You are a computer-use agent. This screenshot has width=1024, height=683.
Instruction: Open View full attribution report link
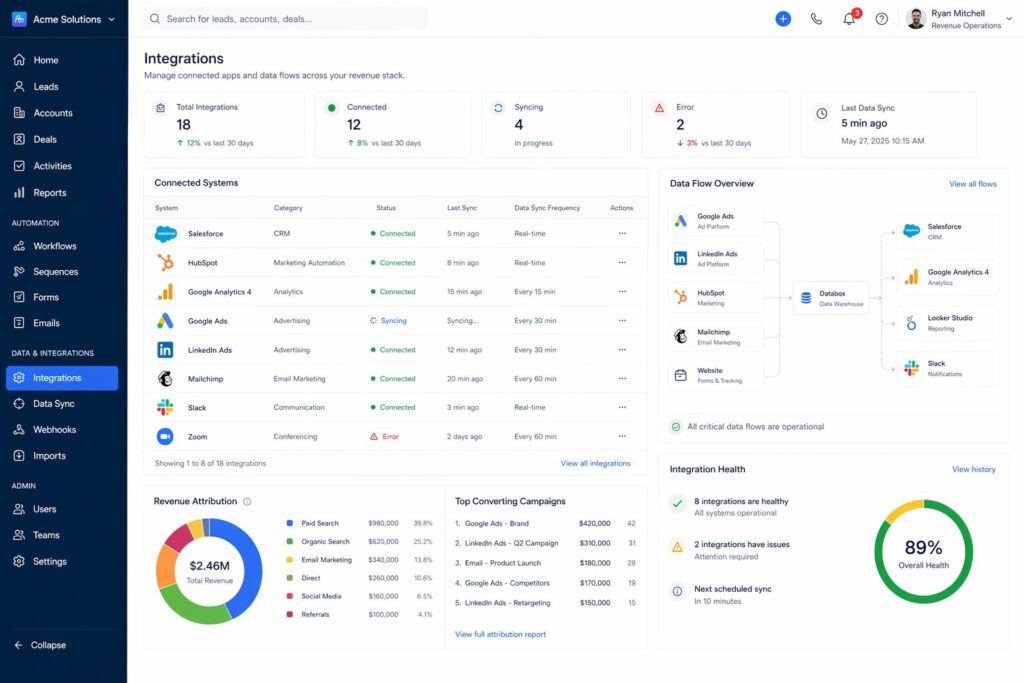coord(500,634)
